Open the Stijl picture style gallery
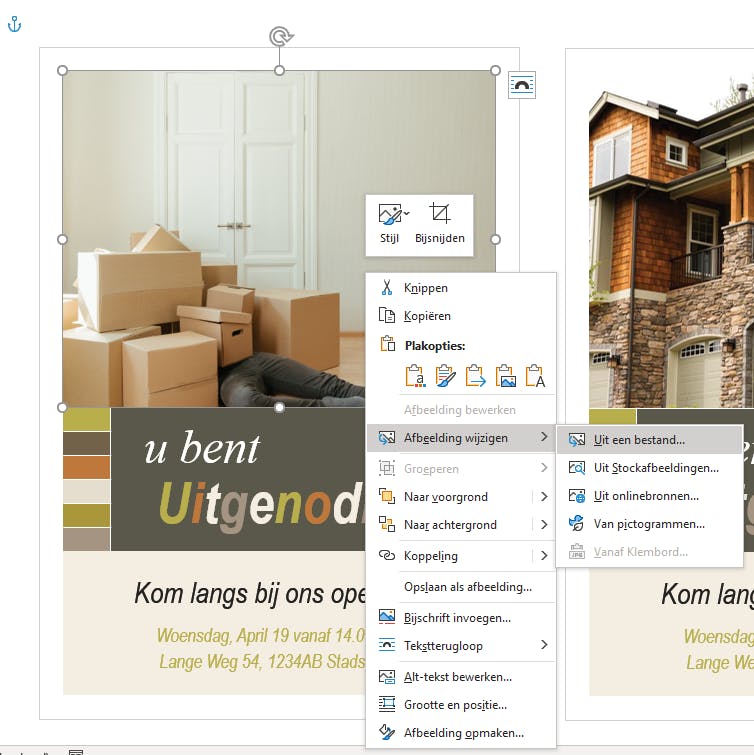Screen dimensions: 754x755 pos(392,224)
